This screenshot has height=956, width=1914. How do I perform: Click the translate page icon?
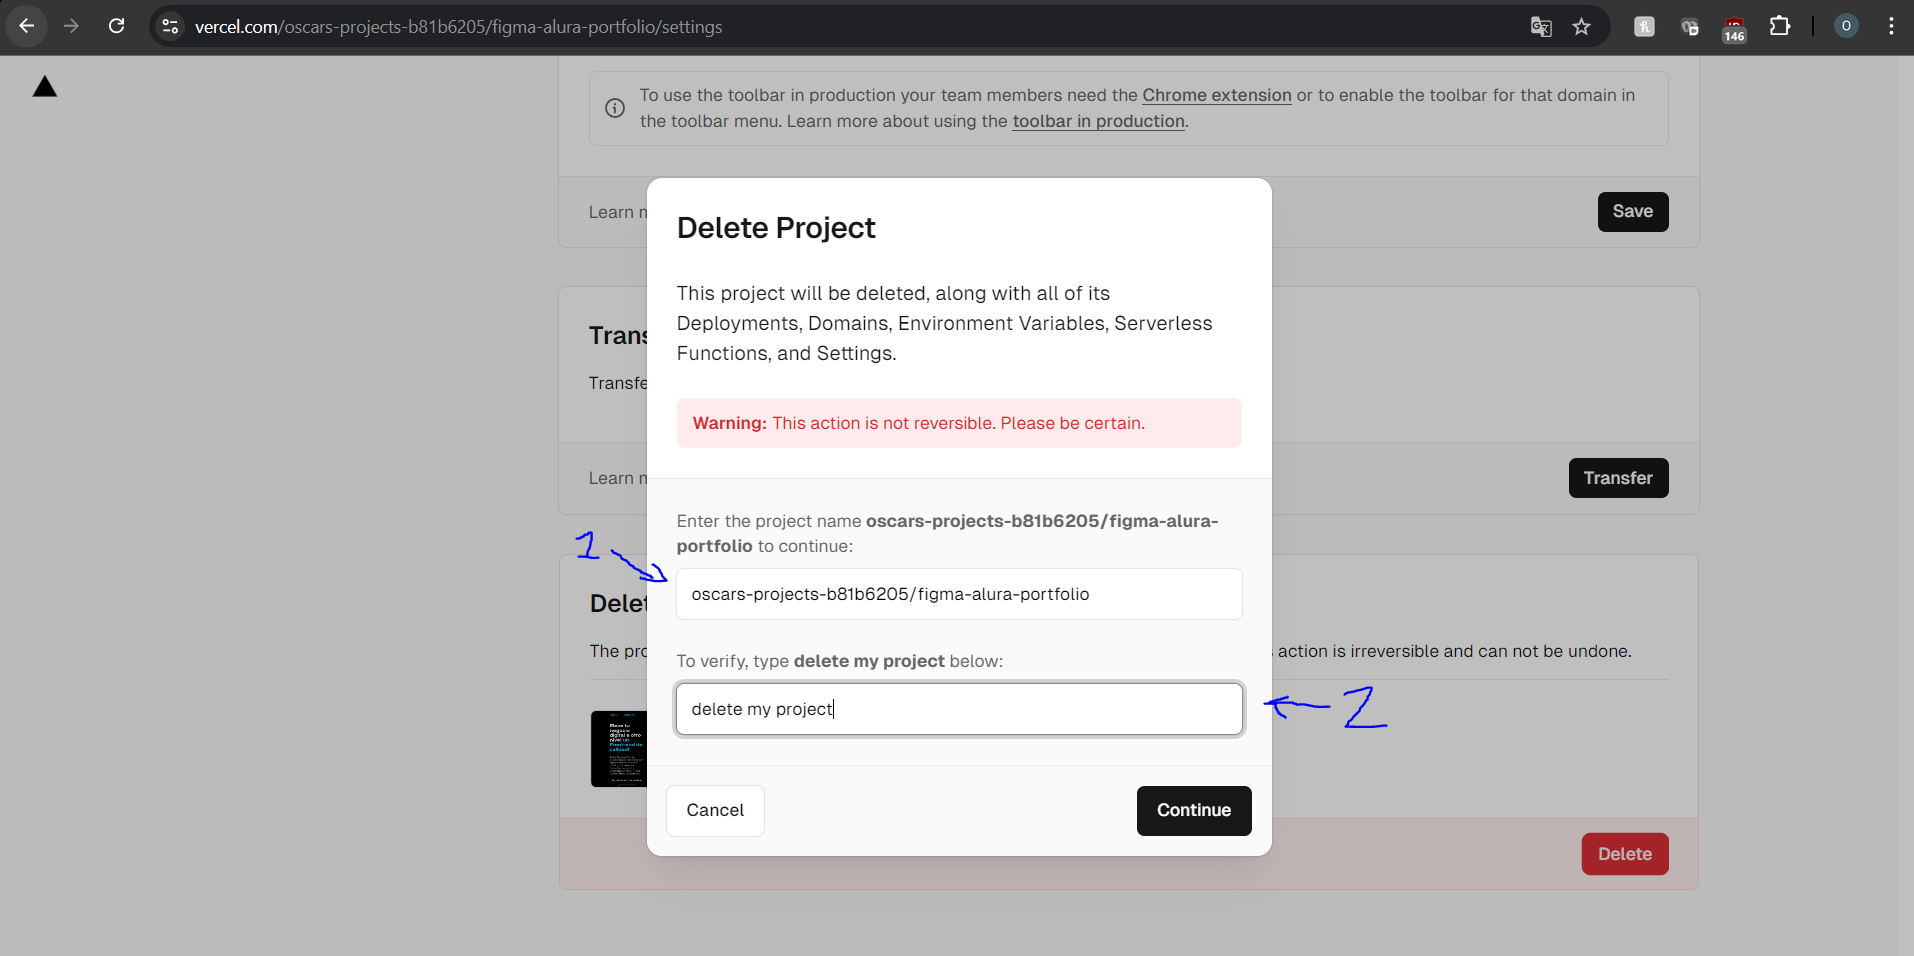coord(1541,27)
